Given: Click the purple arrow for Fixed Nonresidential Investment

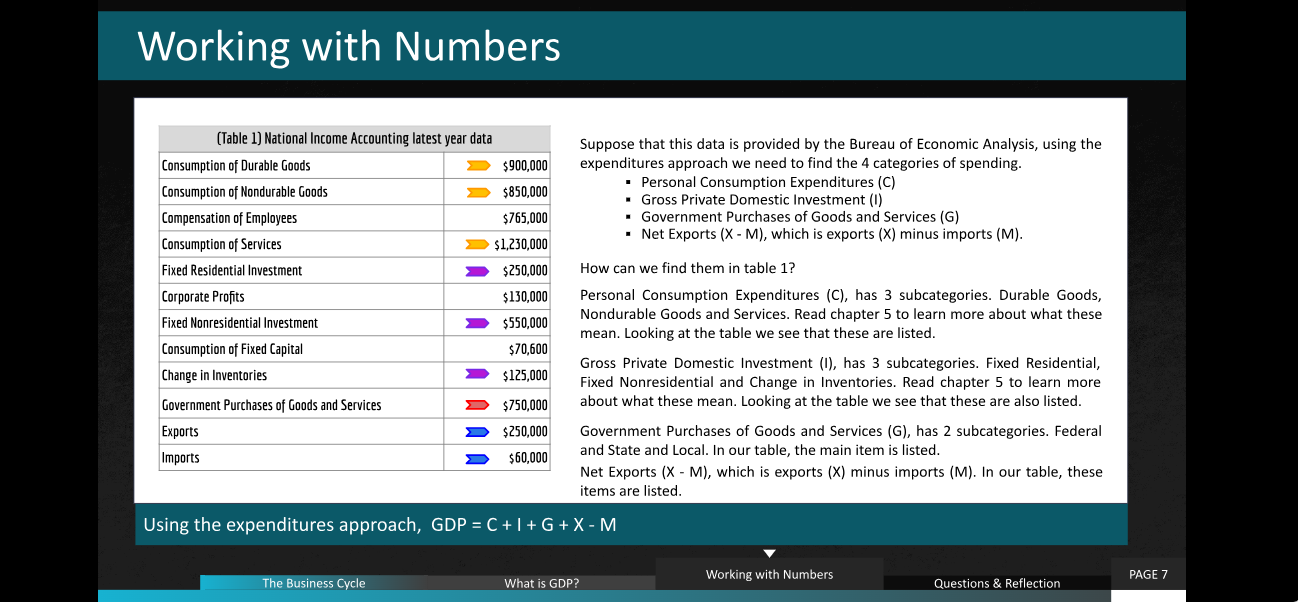Looking at the screenshot, I should (478, 323).
